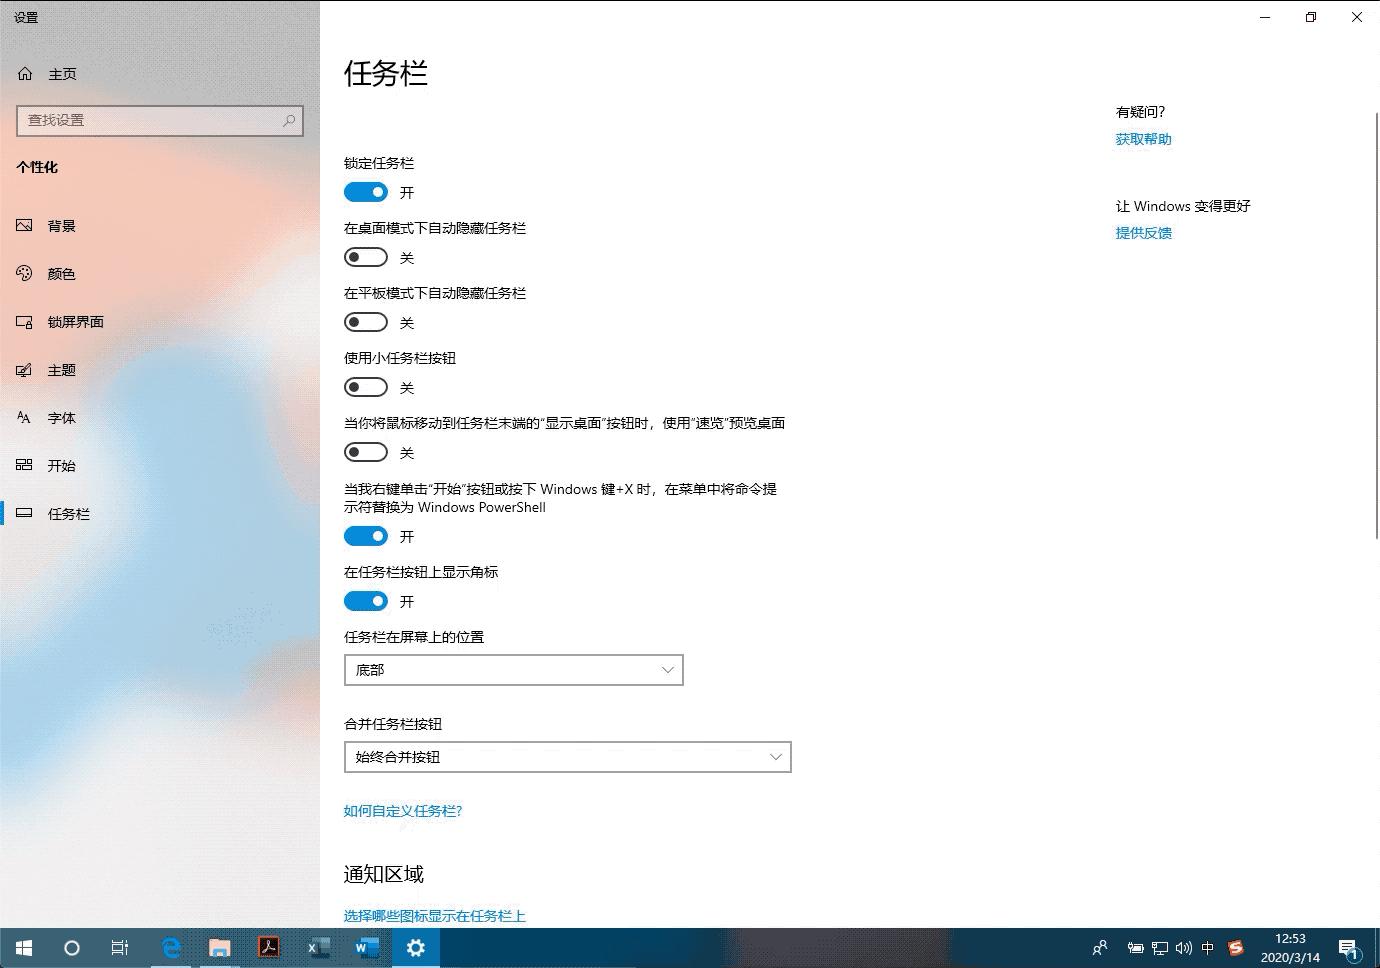
Task: Click the 获取帮助 link
Action: [x=1143, y=138]
